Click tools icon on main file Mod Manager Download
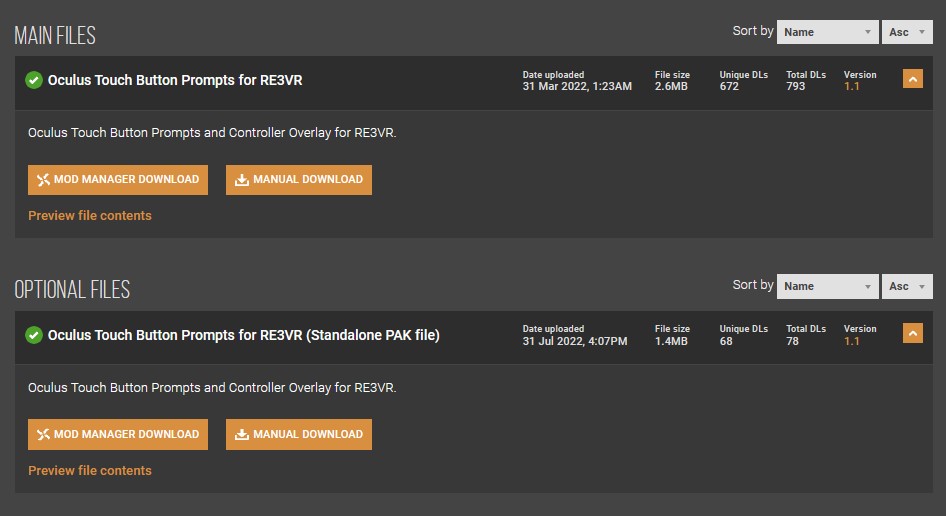Viewport: 946px width, 516px height. pos(43,180)
